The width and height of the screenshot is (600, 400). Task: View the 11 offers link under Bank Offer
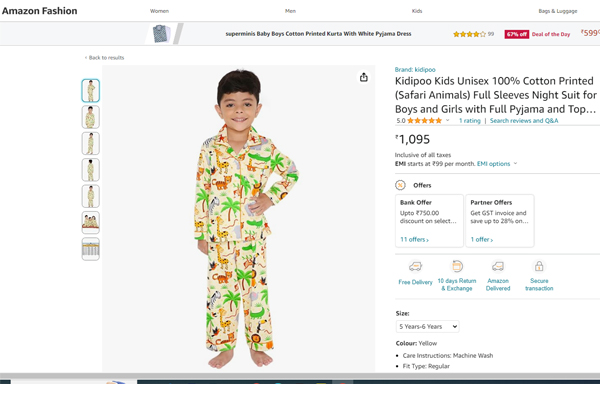coord(414,240)
